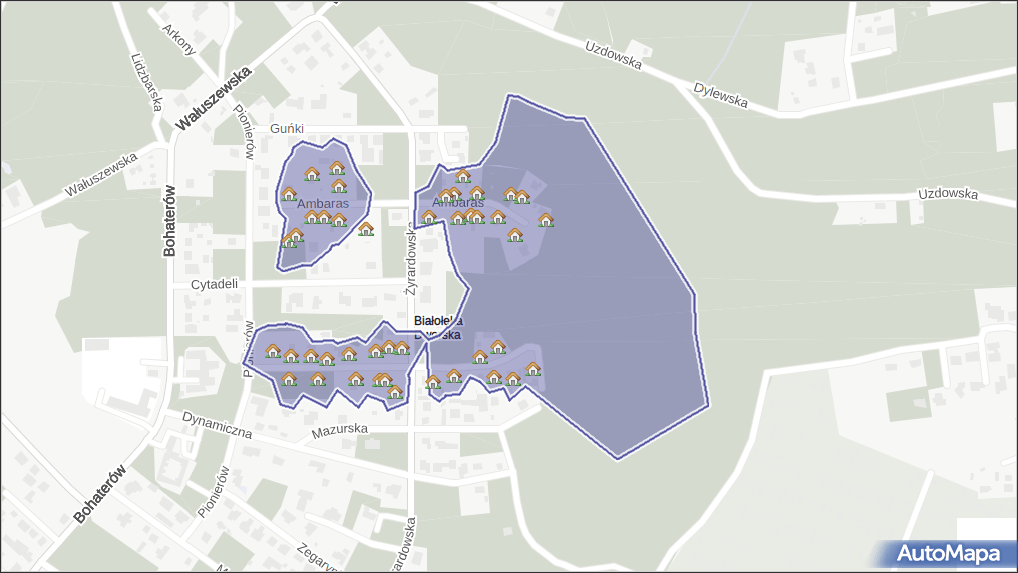Screen dimensions: 1018x573
Task: Click the Mazurska street label
Action: pyautogui.click(x=340, y=430)
